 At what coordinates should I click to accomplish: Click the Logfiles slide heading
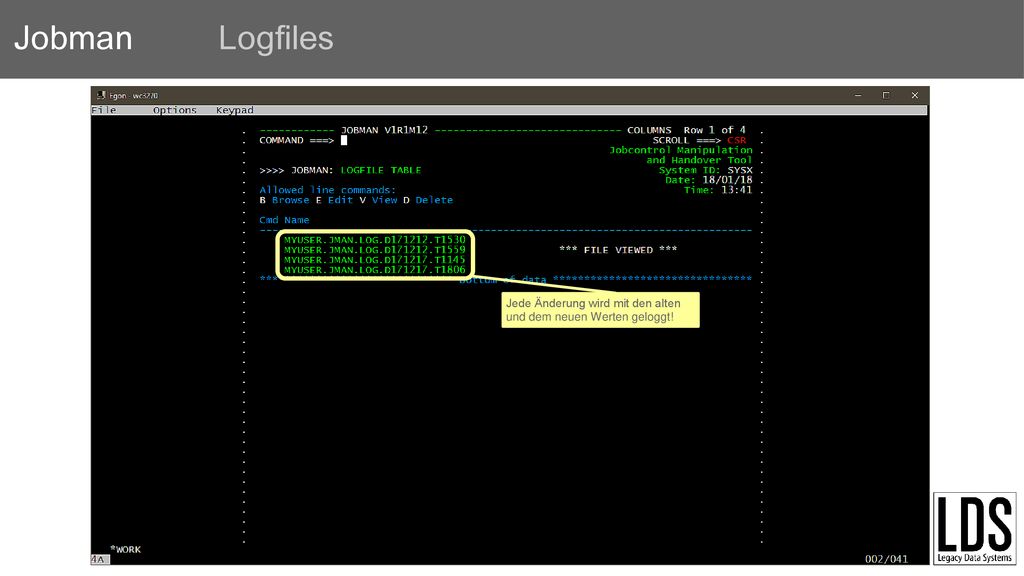(276, 38)
